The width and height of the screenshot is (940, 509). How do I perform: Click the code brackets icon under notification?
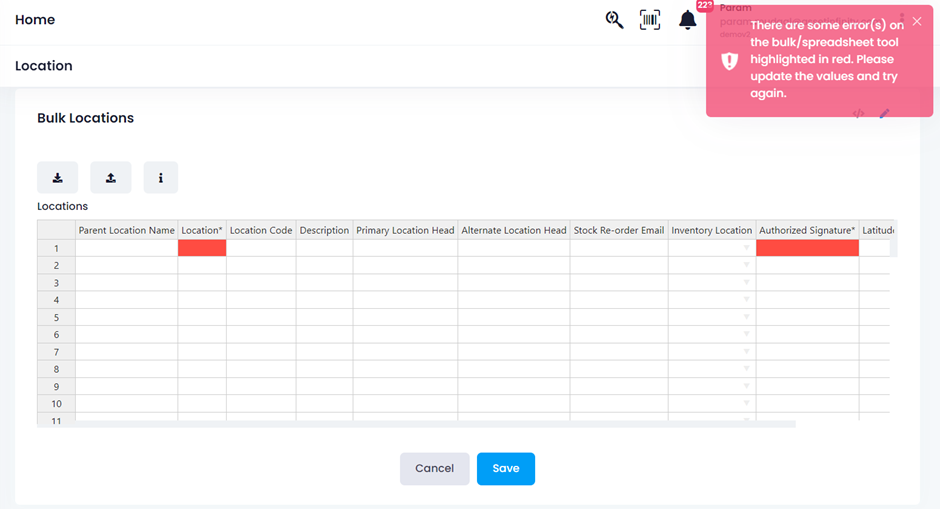858,113
